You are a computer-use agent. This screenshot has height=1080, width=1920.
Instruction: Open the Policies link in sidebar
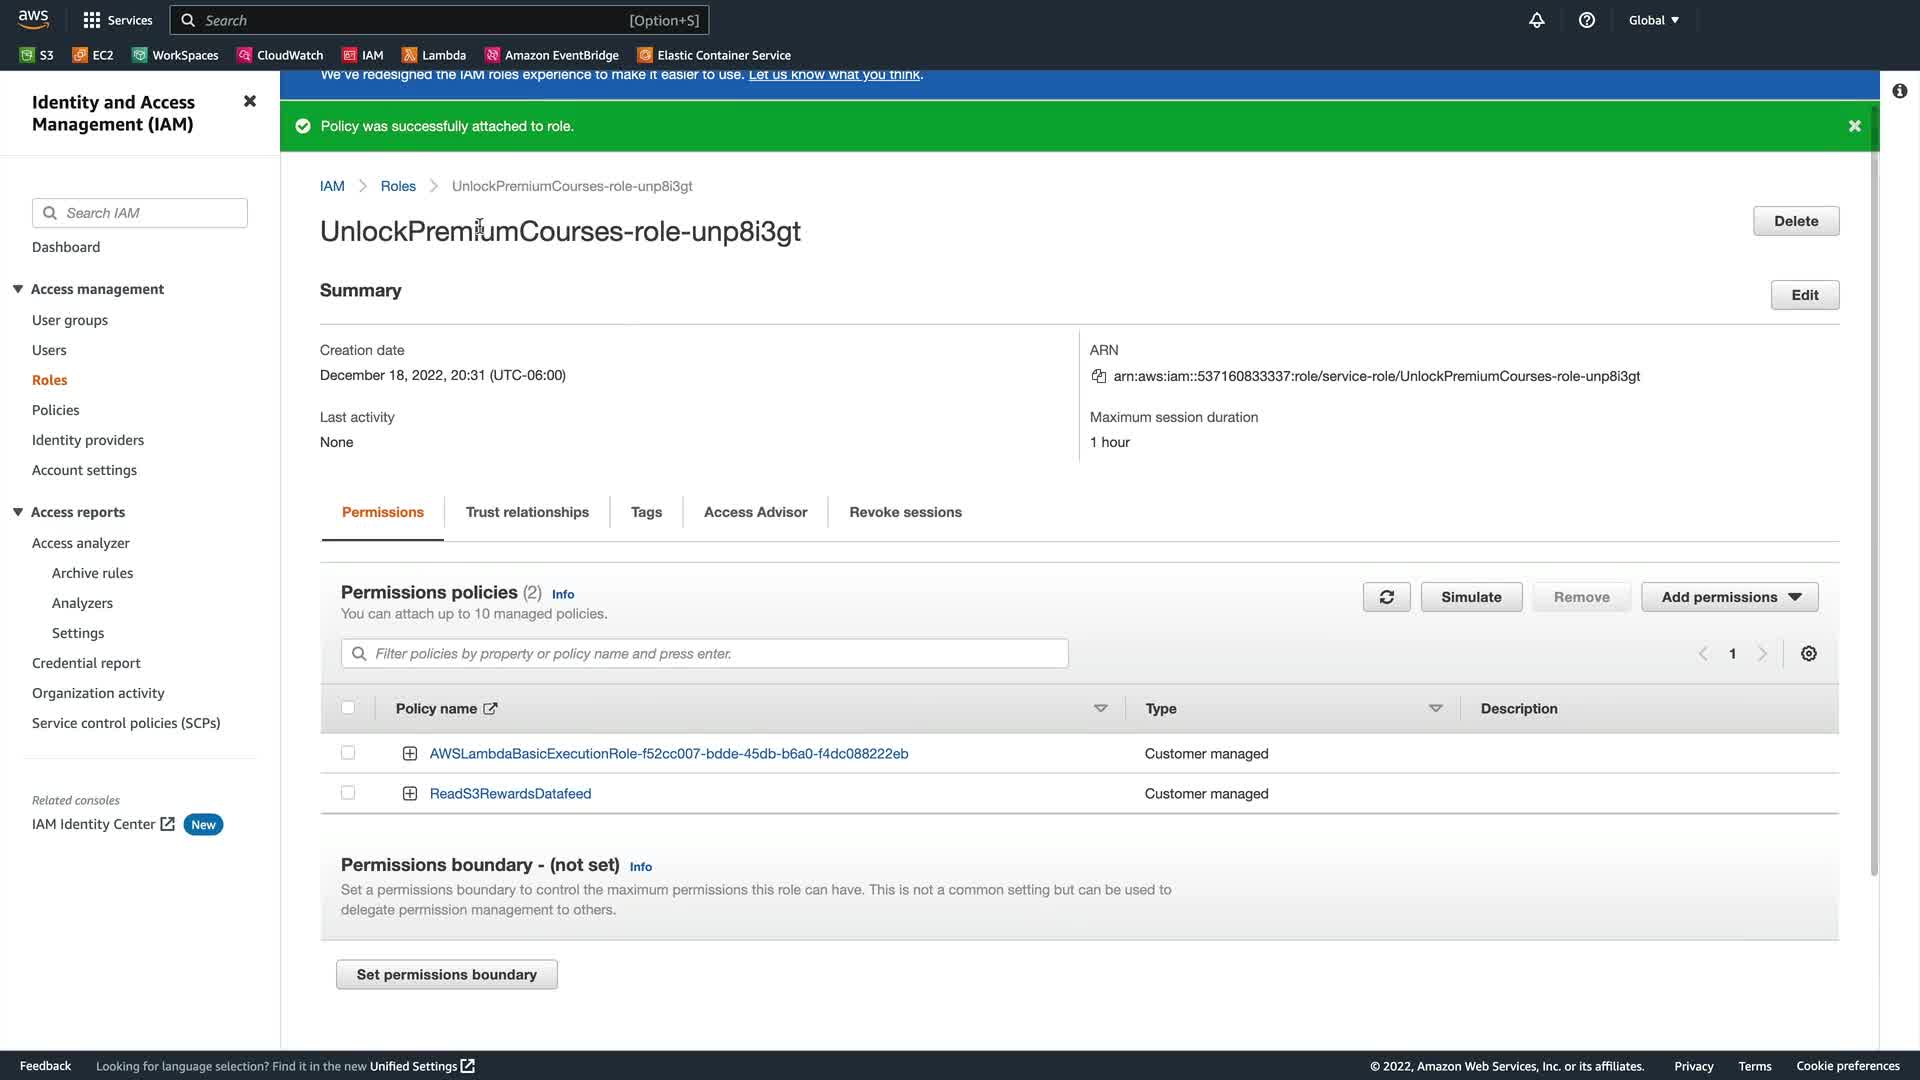(x=55, y=410)
